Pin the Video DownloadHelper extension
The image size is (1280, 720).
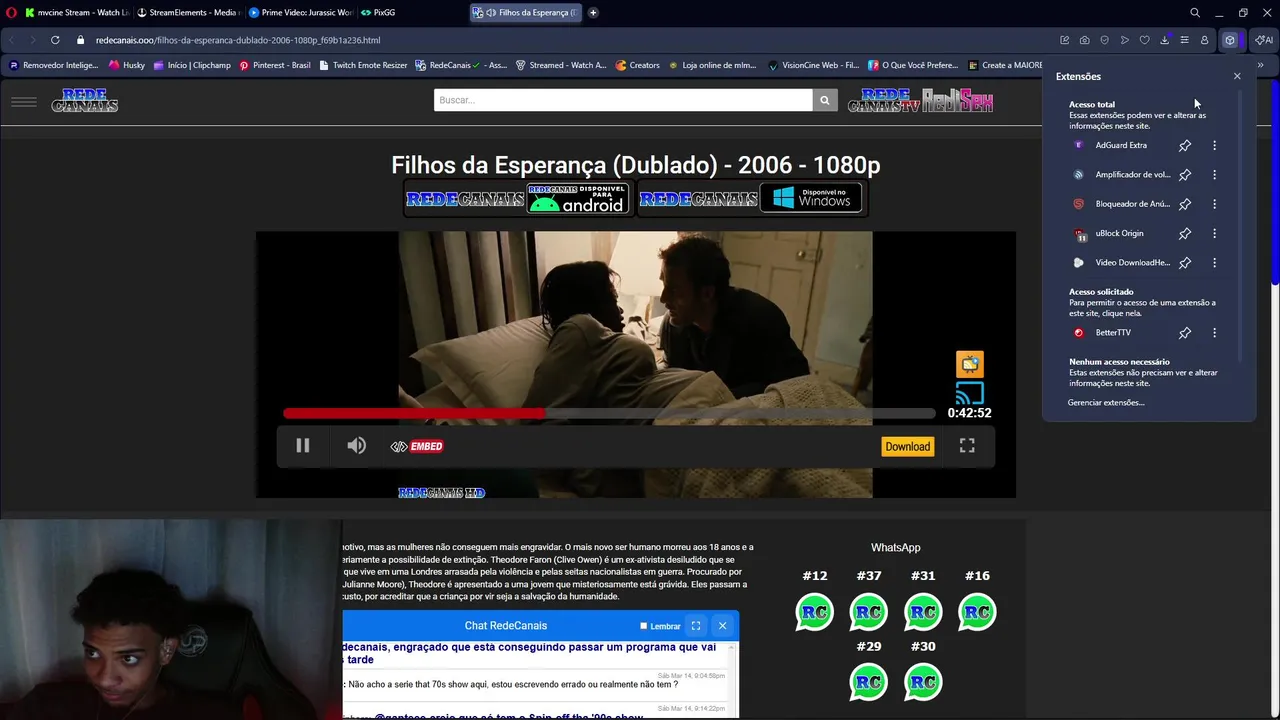[x=1185, y=263]
